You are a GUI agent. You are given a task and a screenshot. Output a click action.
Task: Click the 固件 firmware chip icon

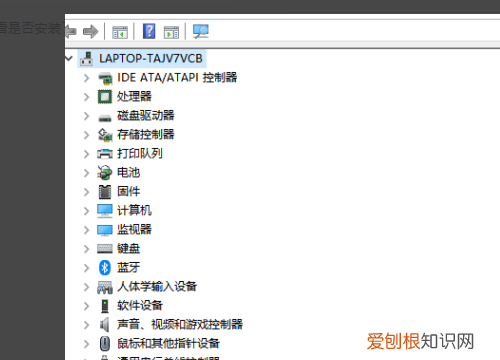(x=105, y=192)
